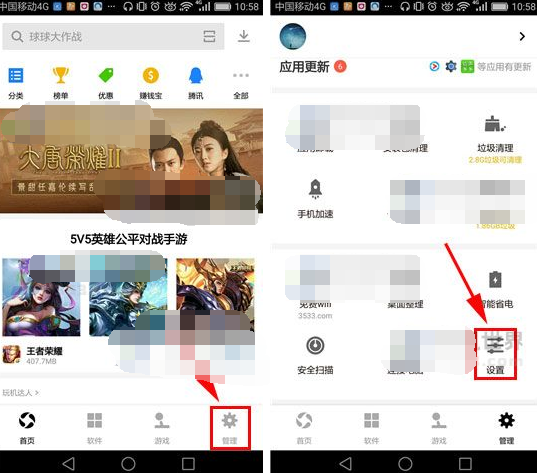
Task: Tap the scan icon in search bar
Action: [209, 36]
